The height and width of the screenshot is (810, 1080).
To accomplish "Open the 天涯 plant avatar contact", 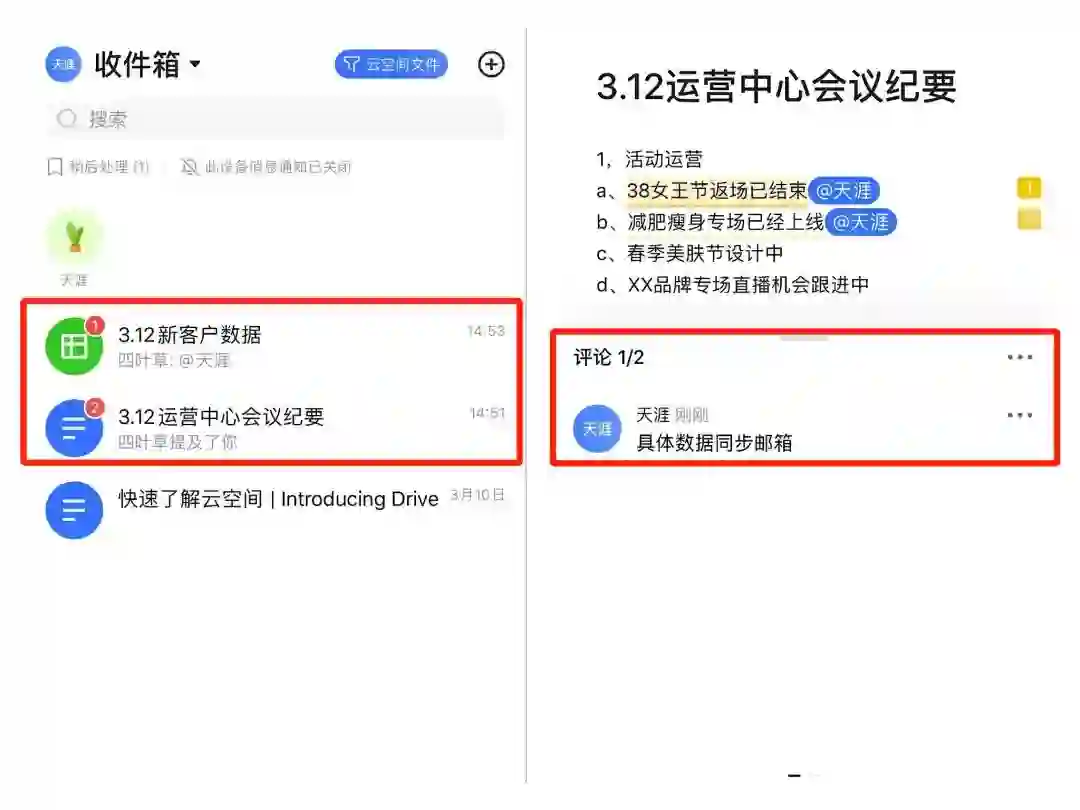I will click(74, 237).
